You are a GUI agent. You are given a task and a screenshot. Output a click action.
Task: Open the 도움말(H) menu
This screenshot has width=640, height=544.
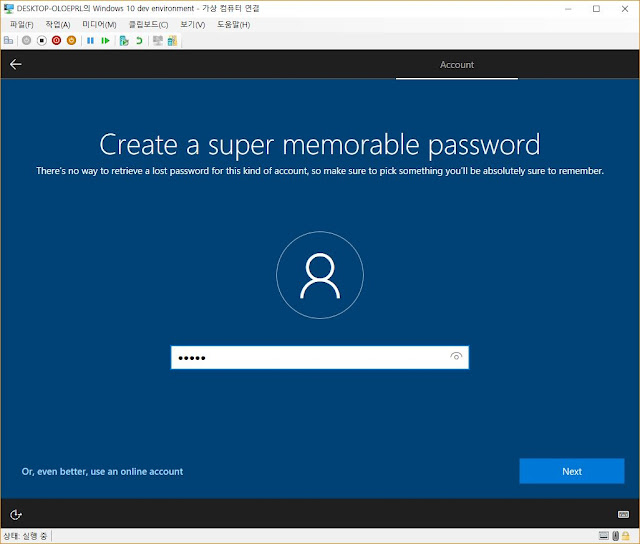coord(233,24)
